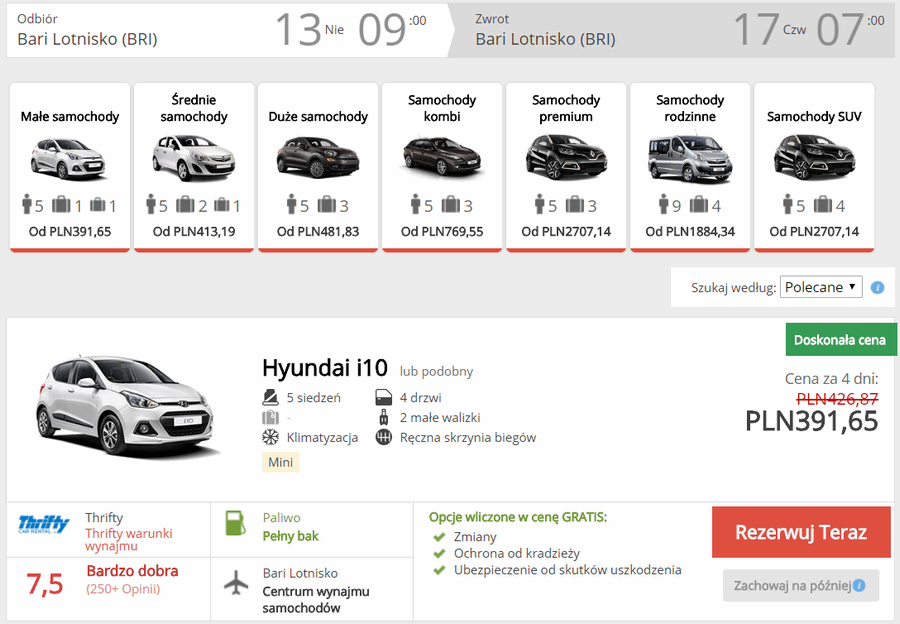
Task: Click the 7,5 rating score
Action: [45, 584]
